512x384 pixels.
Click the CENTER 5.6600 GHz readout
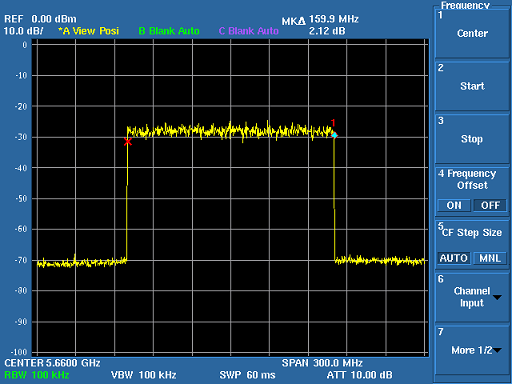coord(52,363)
